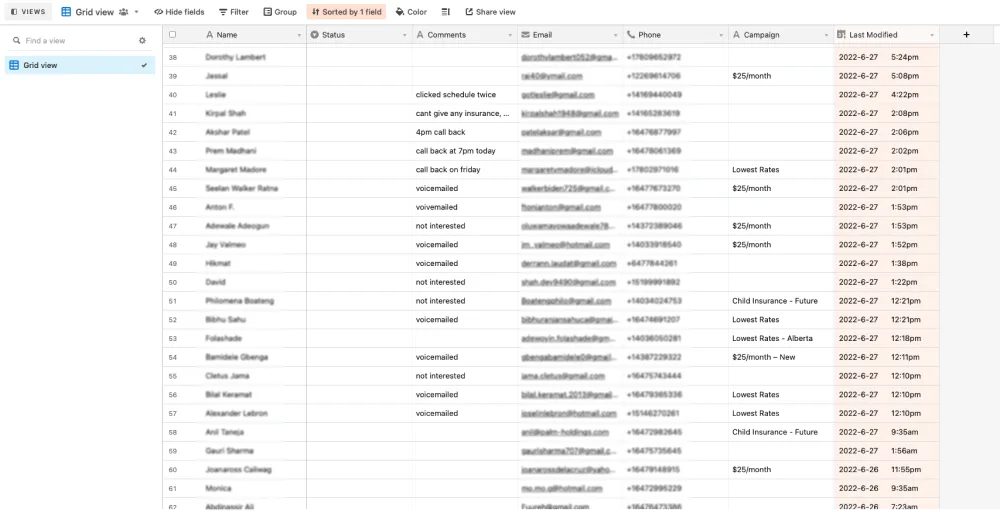1000x512 pixels.
Task: Click the Last Modified field type icon
Action: [x=841, y=34]
